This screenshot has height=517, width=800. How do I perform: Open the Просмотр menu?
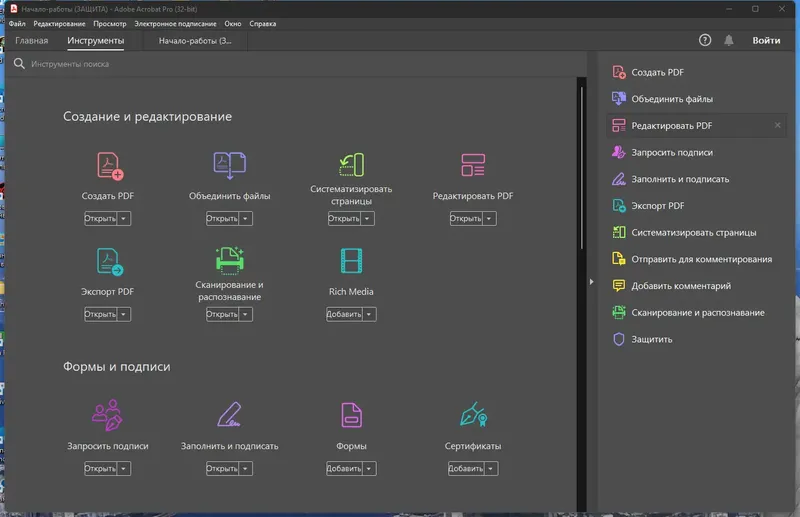pos(110,23)
